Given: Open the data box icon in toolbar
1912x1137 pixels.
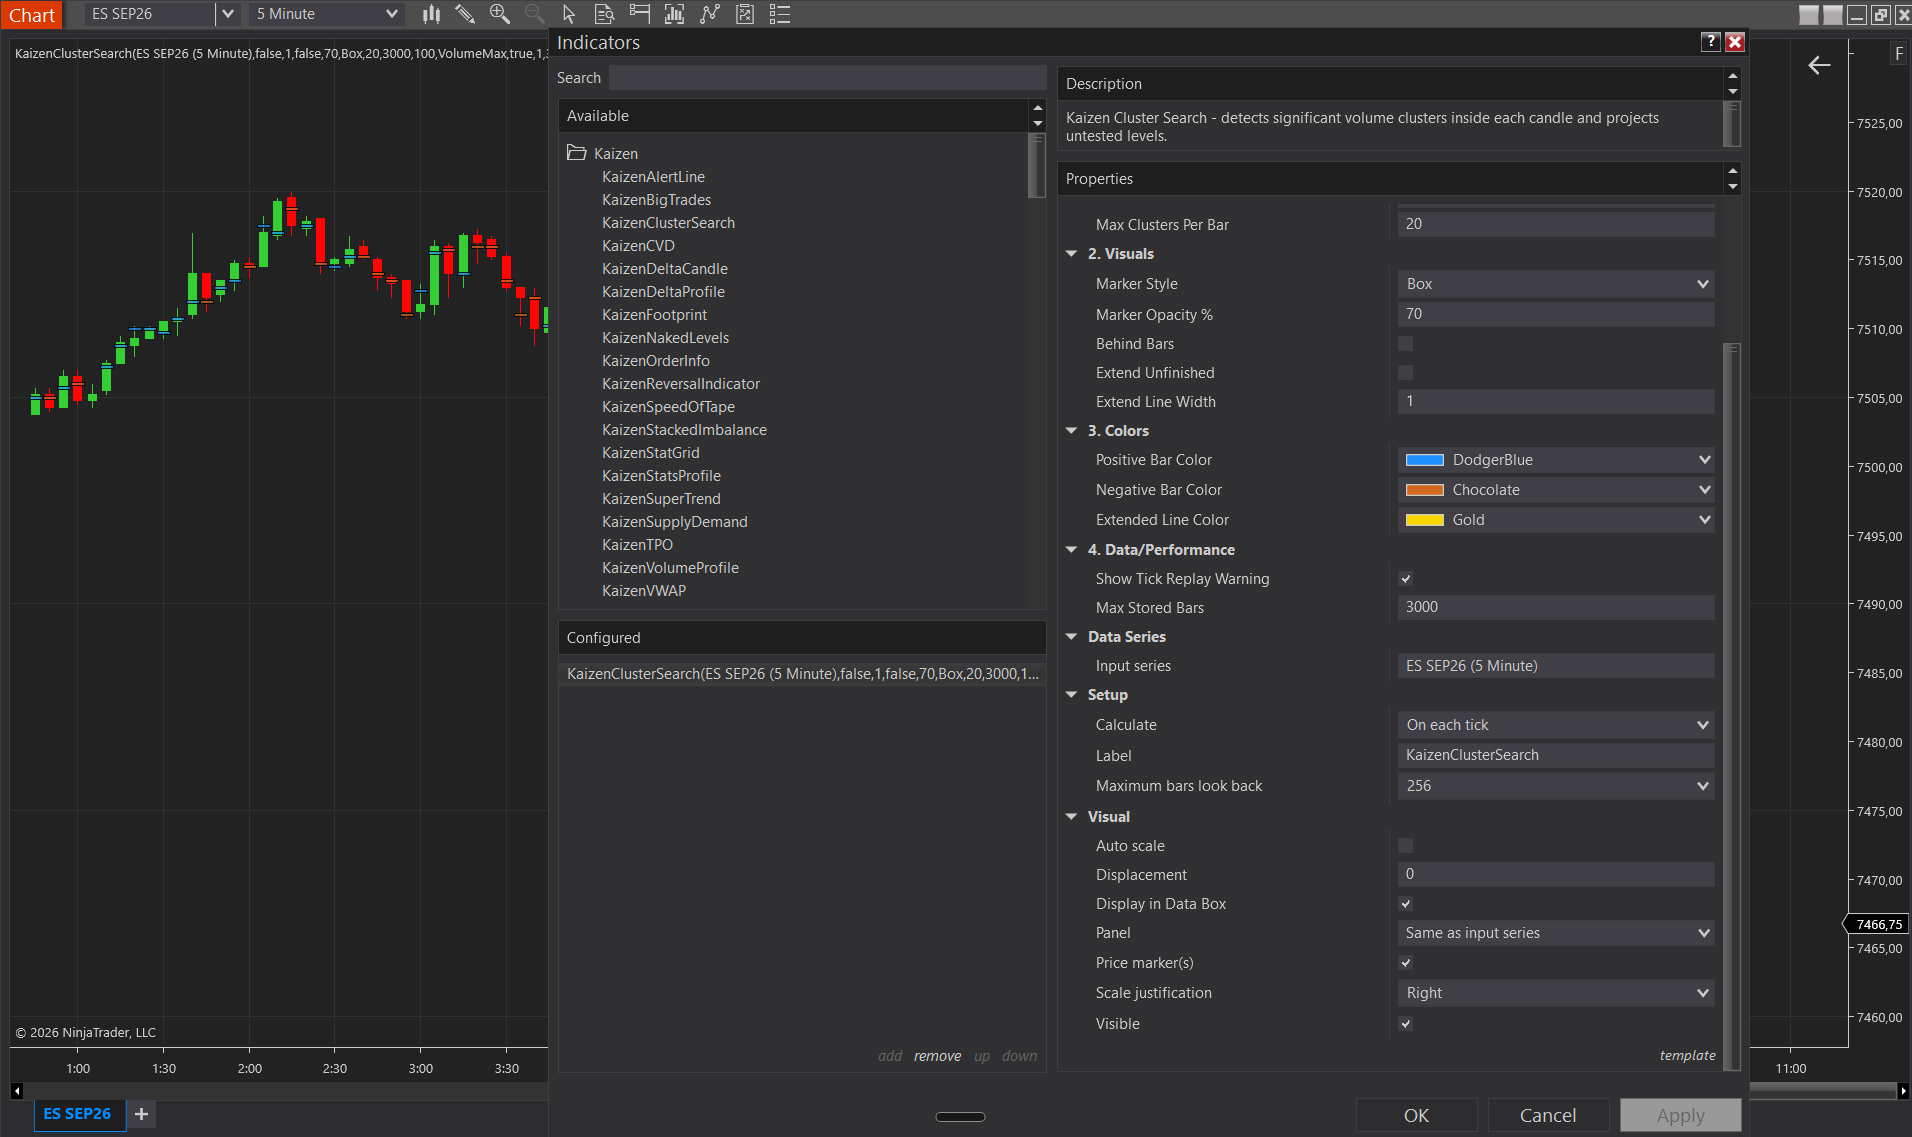Looking at the screenshot, I should coord(604,14).
